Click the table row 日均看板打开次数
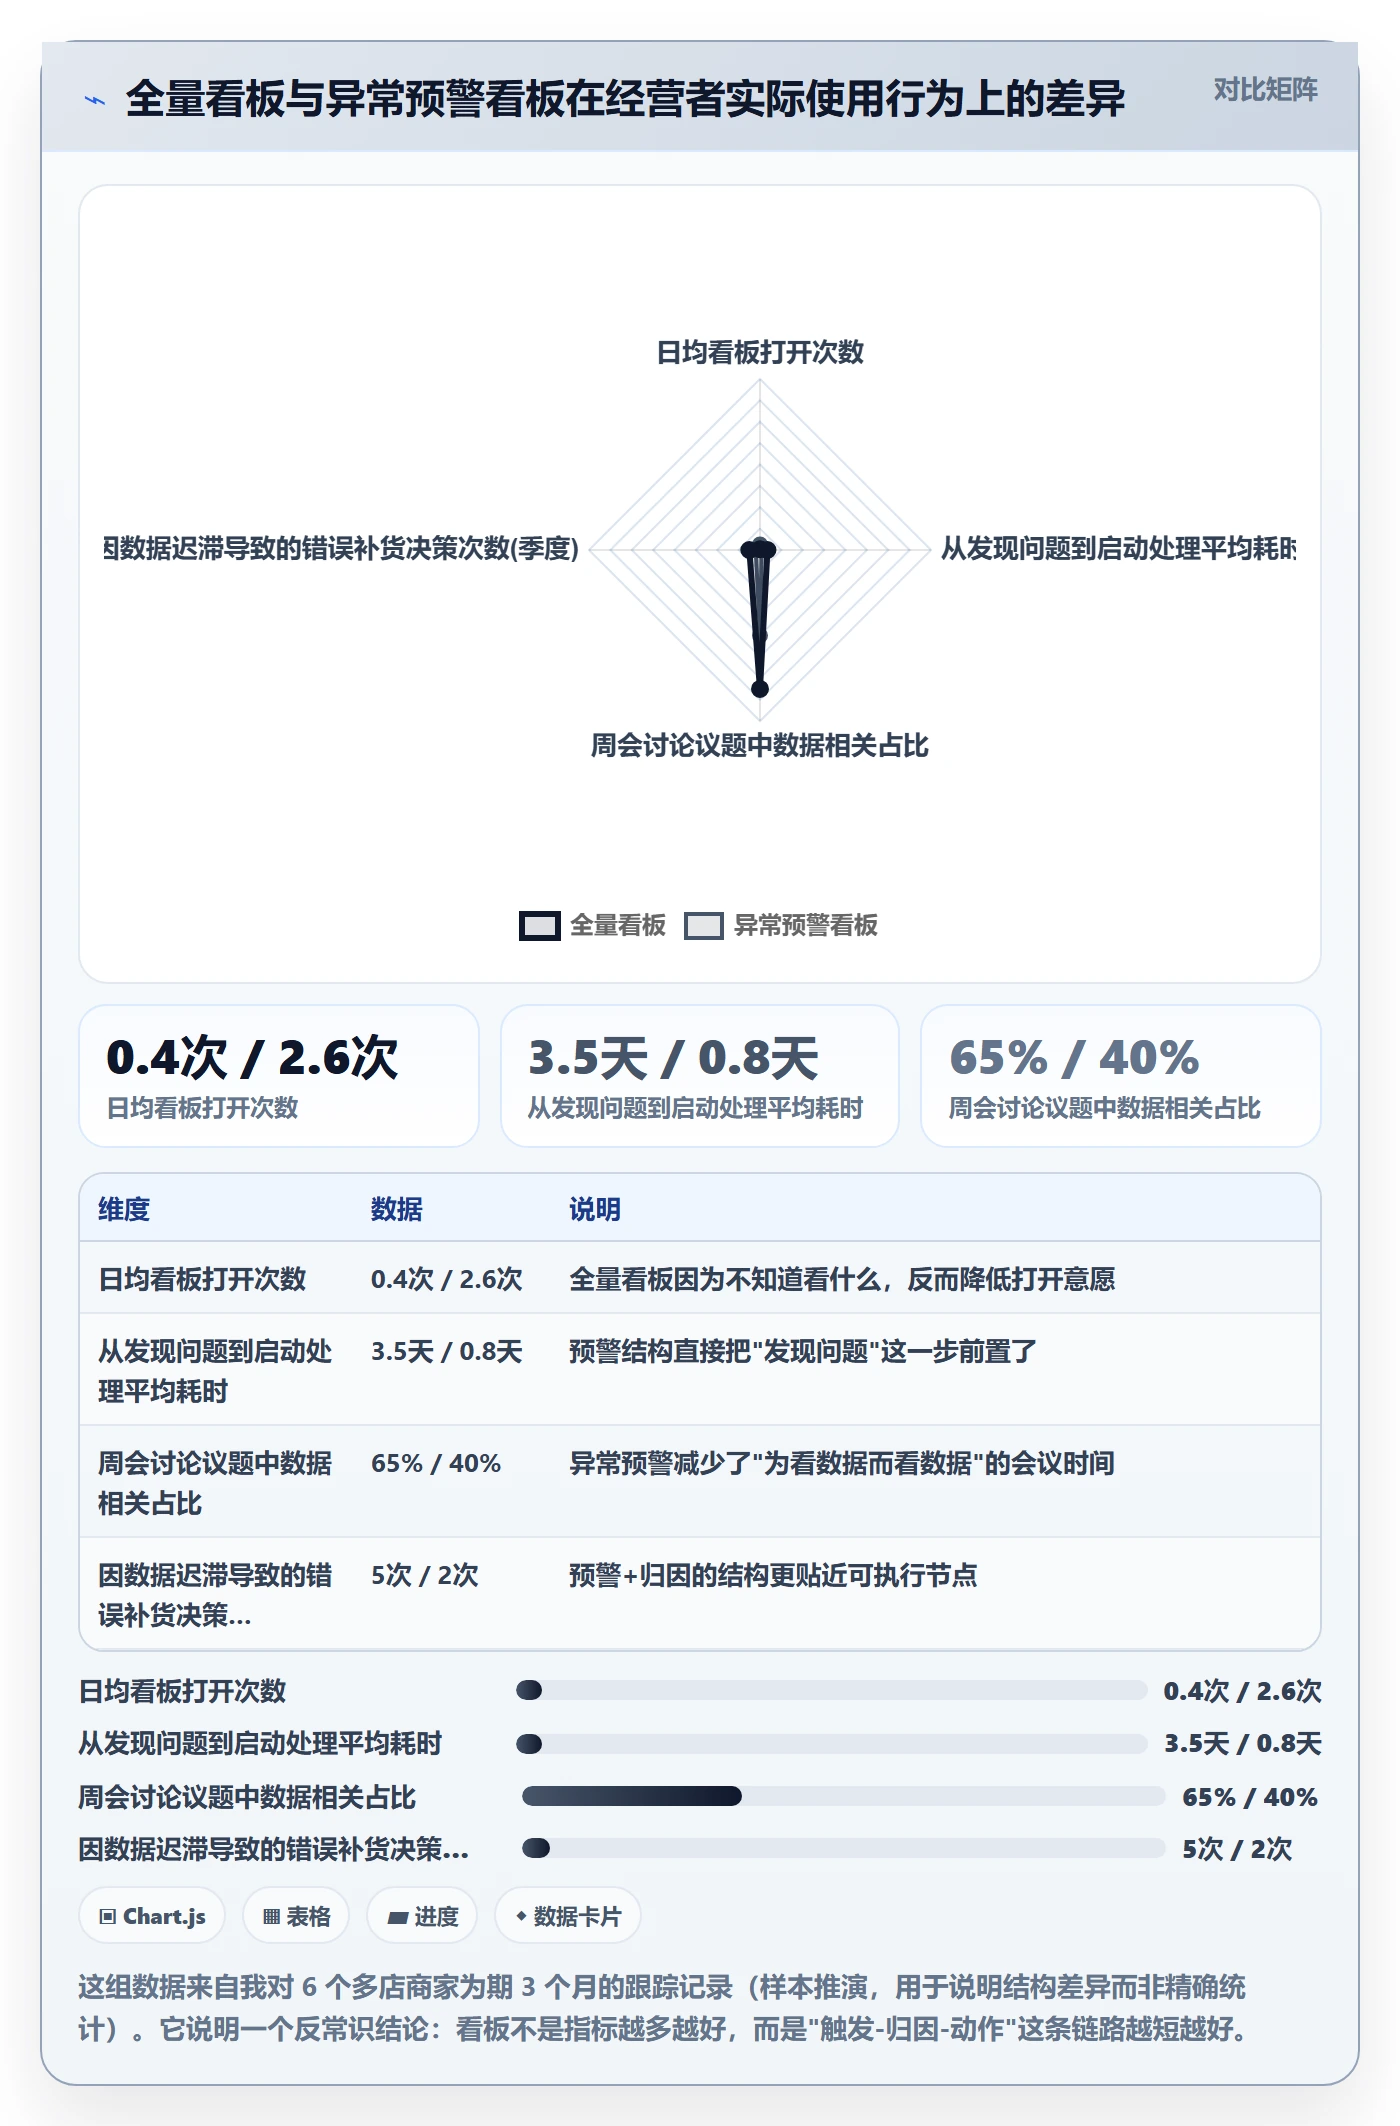 coord(700,1278)
